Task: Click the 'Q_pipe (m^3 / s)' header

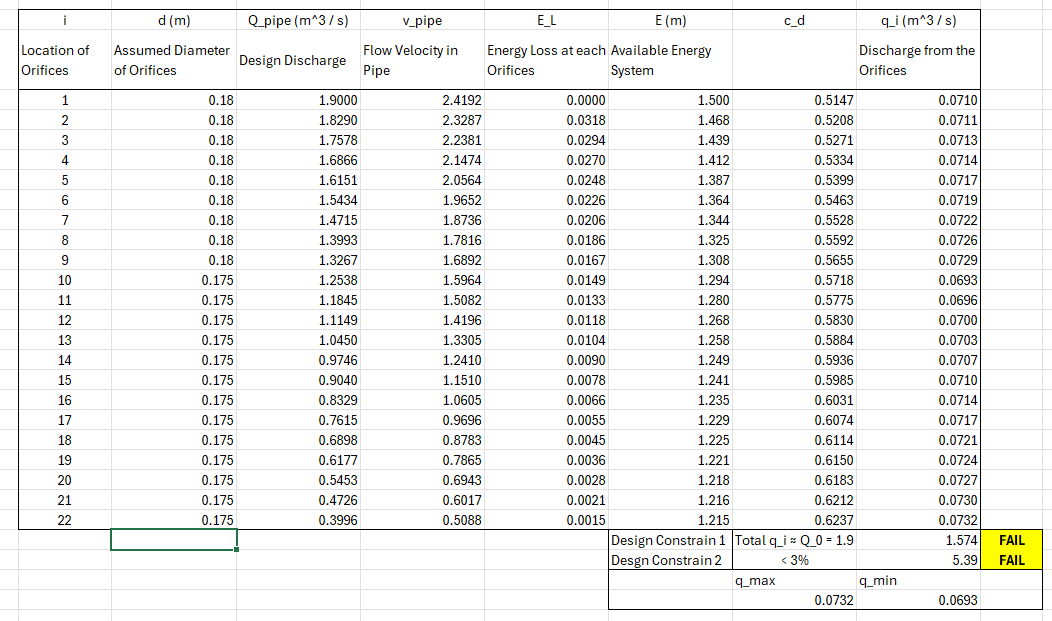Action: tap(297, 19)
